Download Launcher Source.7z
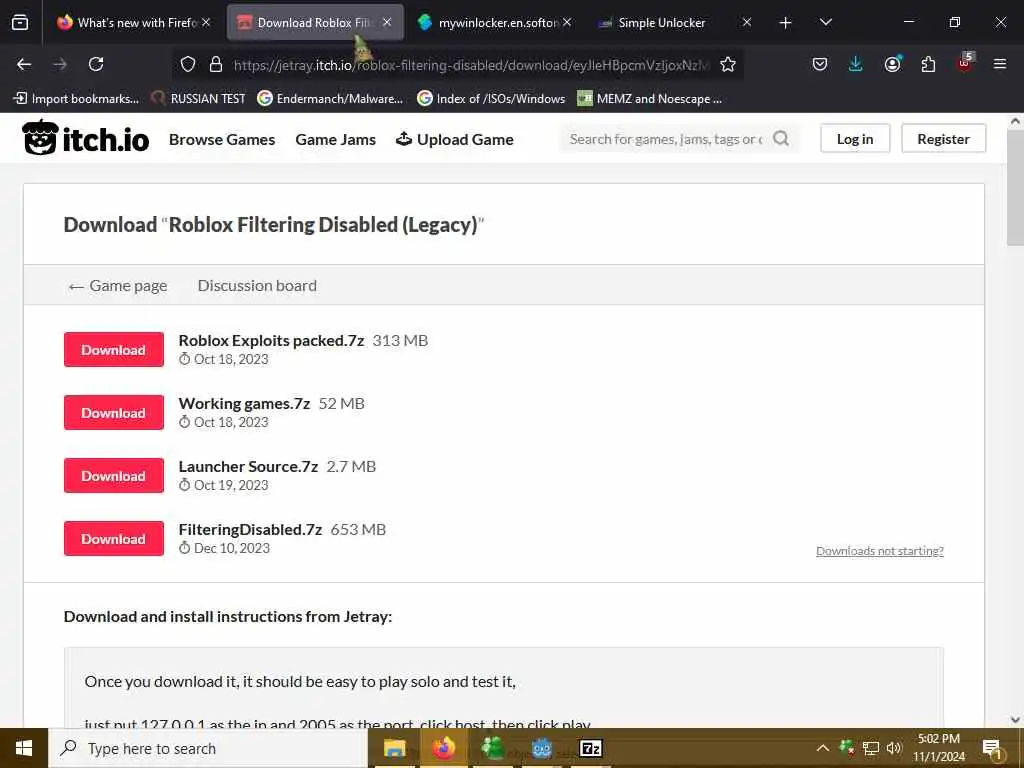 point(114,475)
